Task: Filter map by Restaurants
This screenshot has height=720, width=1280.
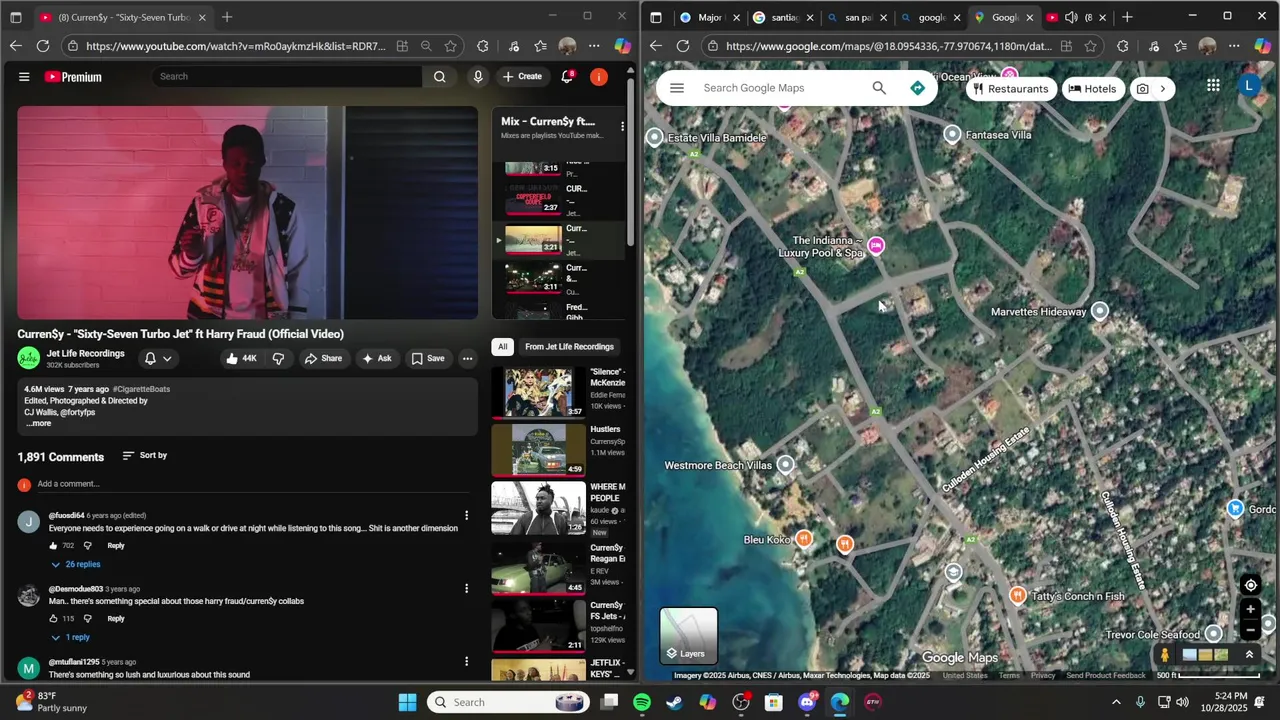Action: tap(1011, 89)
